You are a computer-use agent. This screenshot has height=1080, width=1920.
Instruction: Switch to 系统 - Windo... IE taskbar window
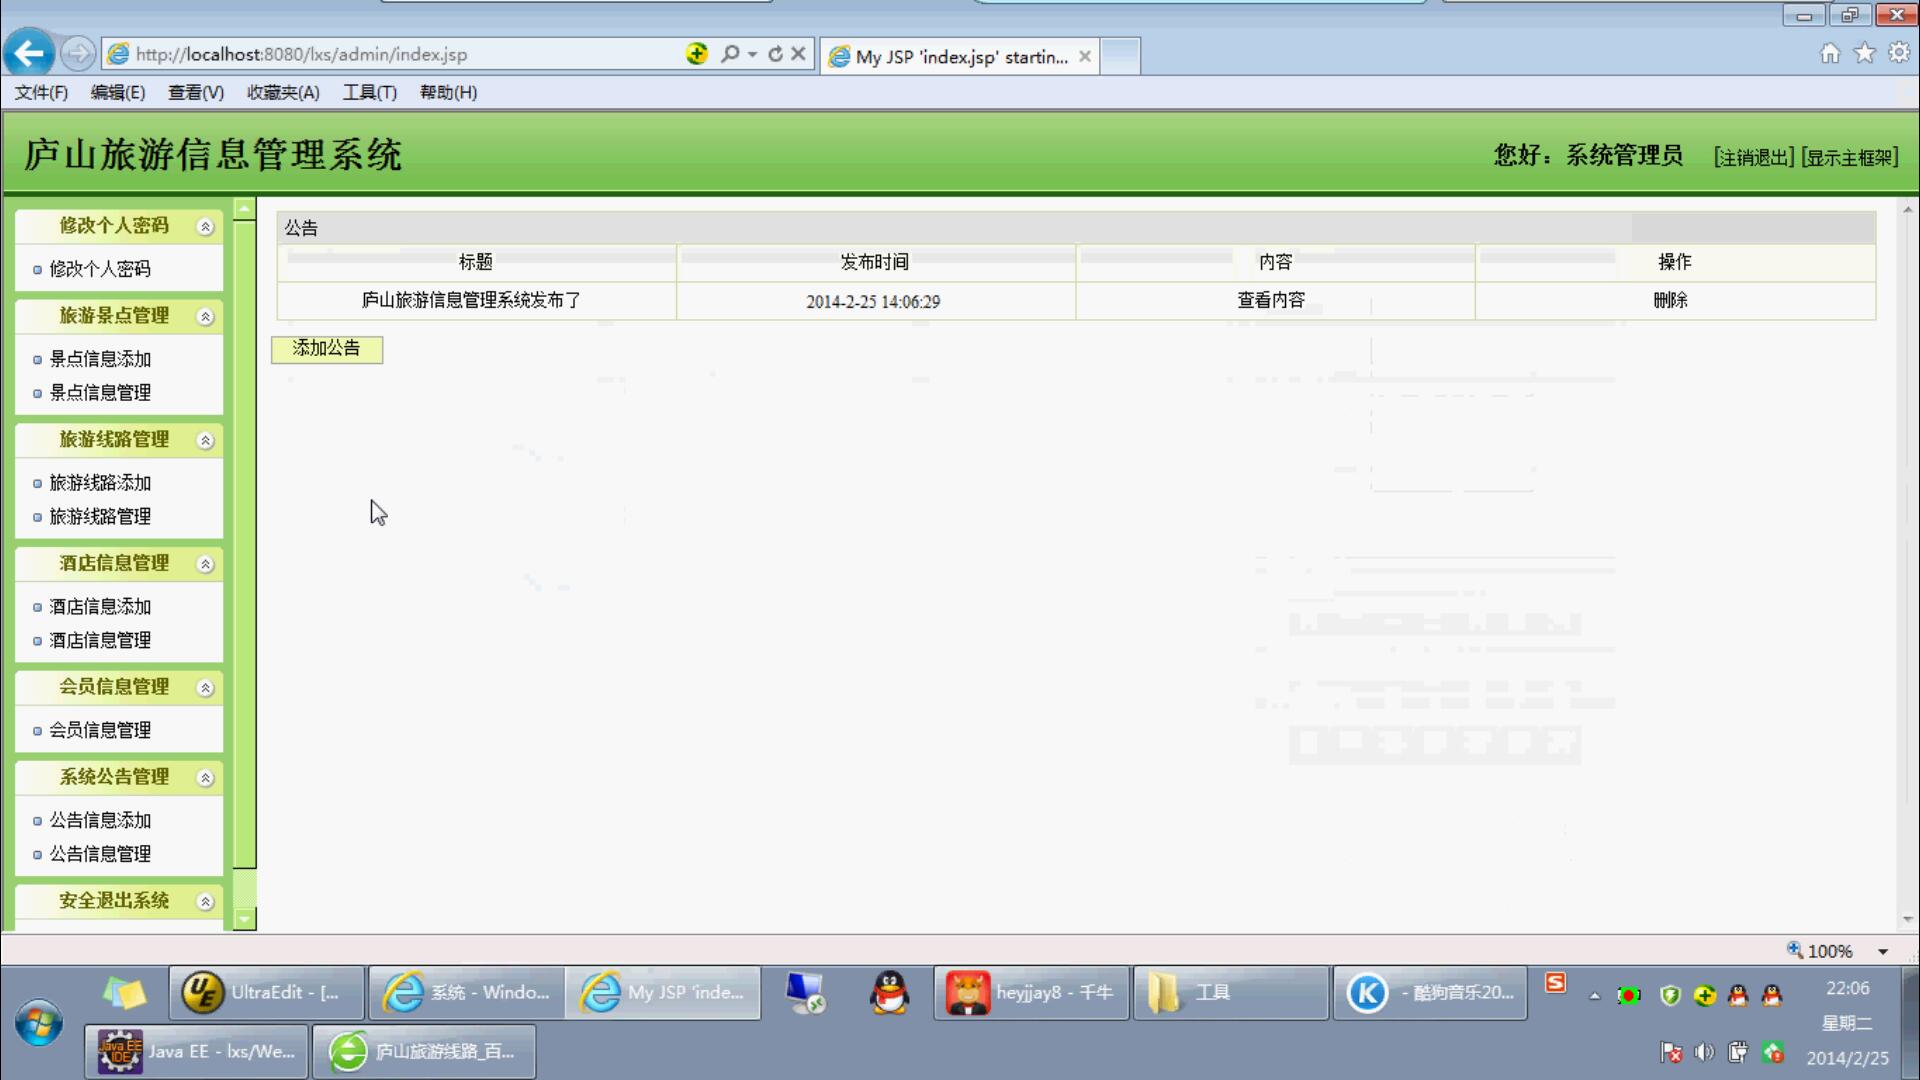click(x=466, y=993)
